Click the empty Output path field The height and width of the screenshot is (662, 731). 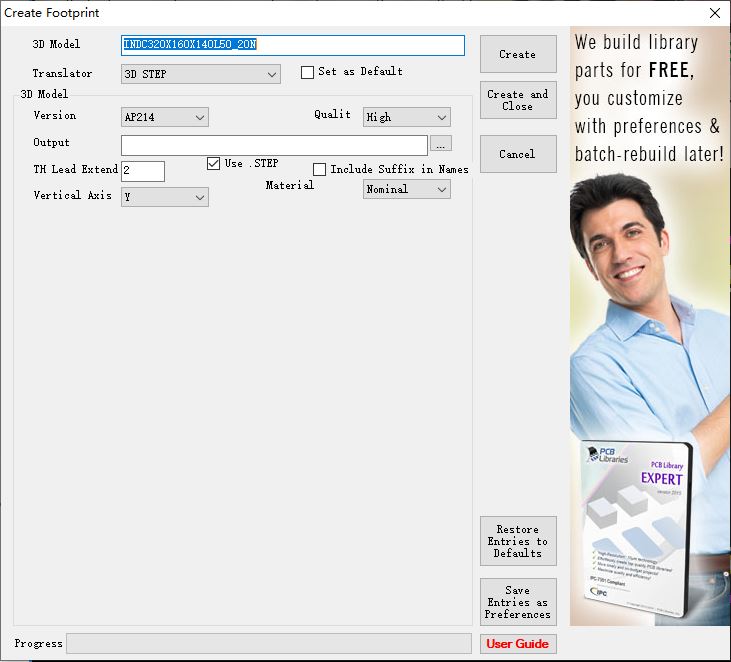tap(274, 145)
